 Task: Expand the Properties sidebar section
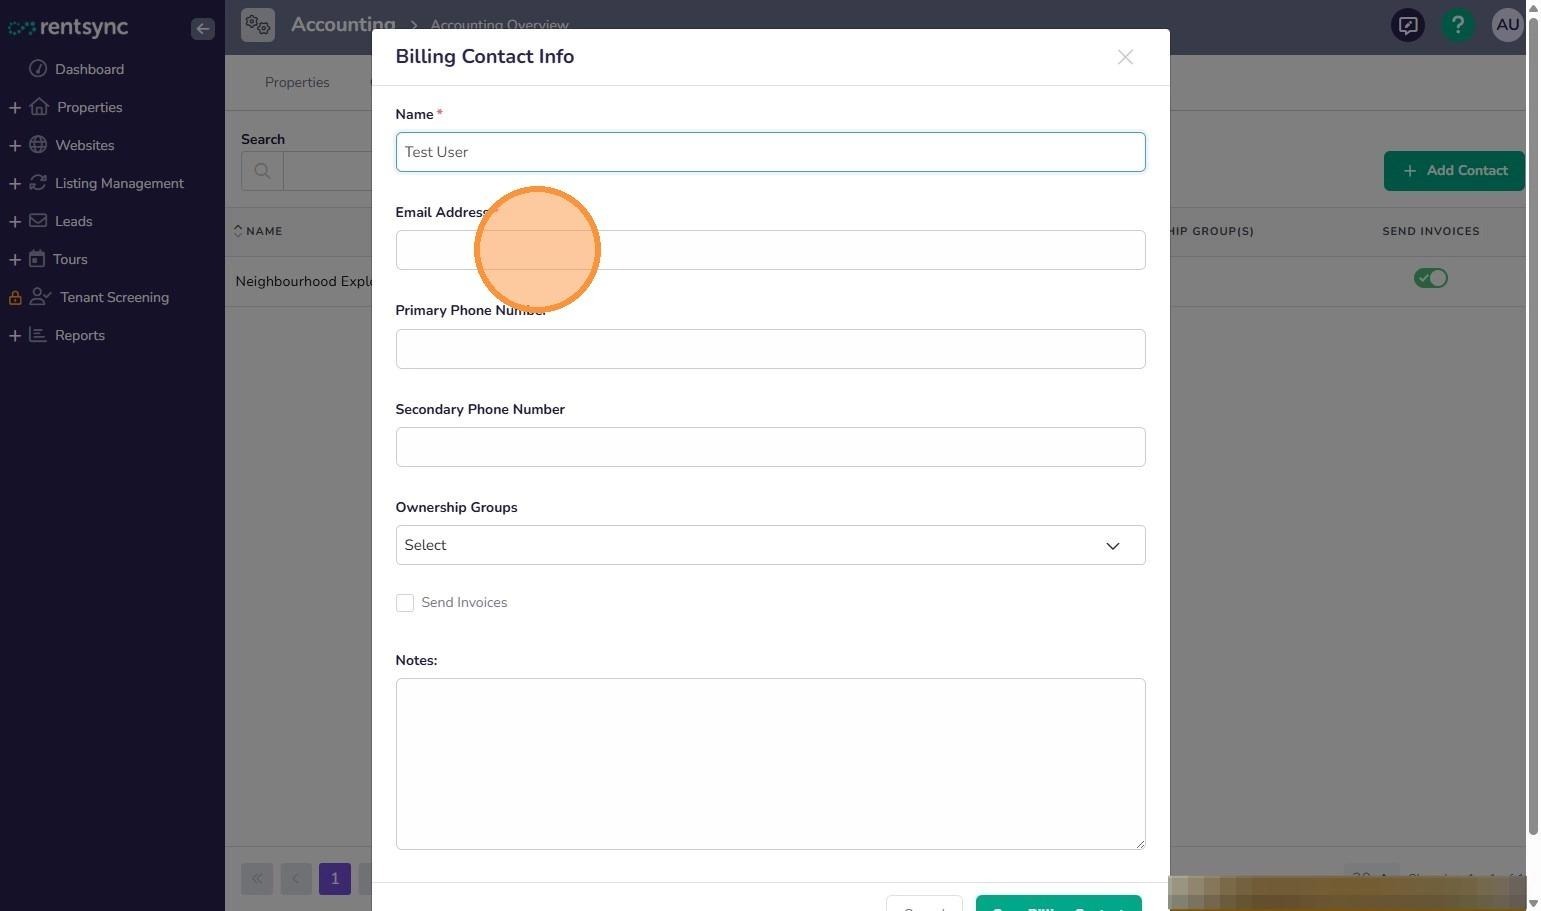pyautogui.click(x=15, y=107)
